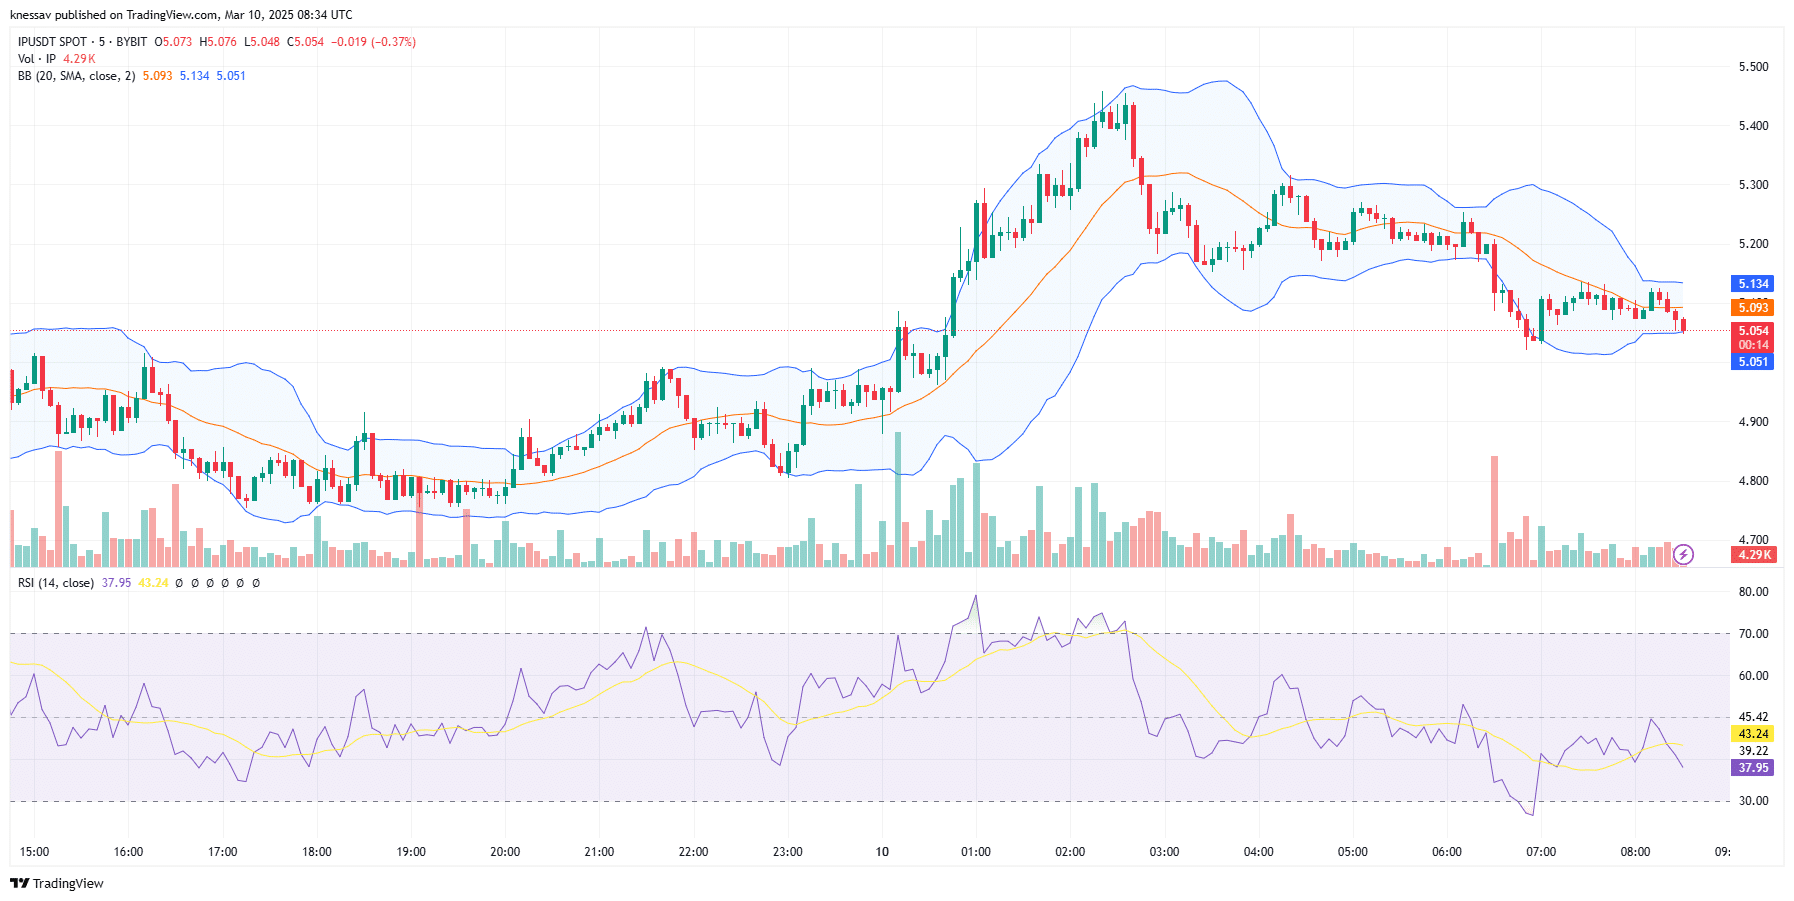This screenshot has width=1794, height=901.
Task: Click the change value −0.019 (−0.37%)
Action: click(374, 42)
